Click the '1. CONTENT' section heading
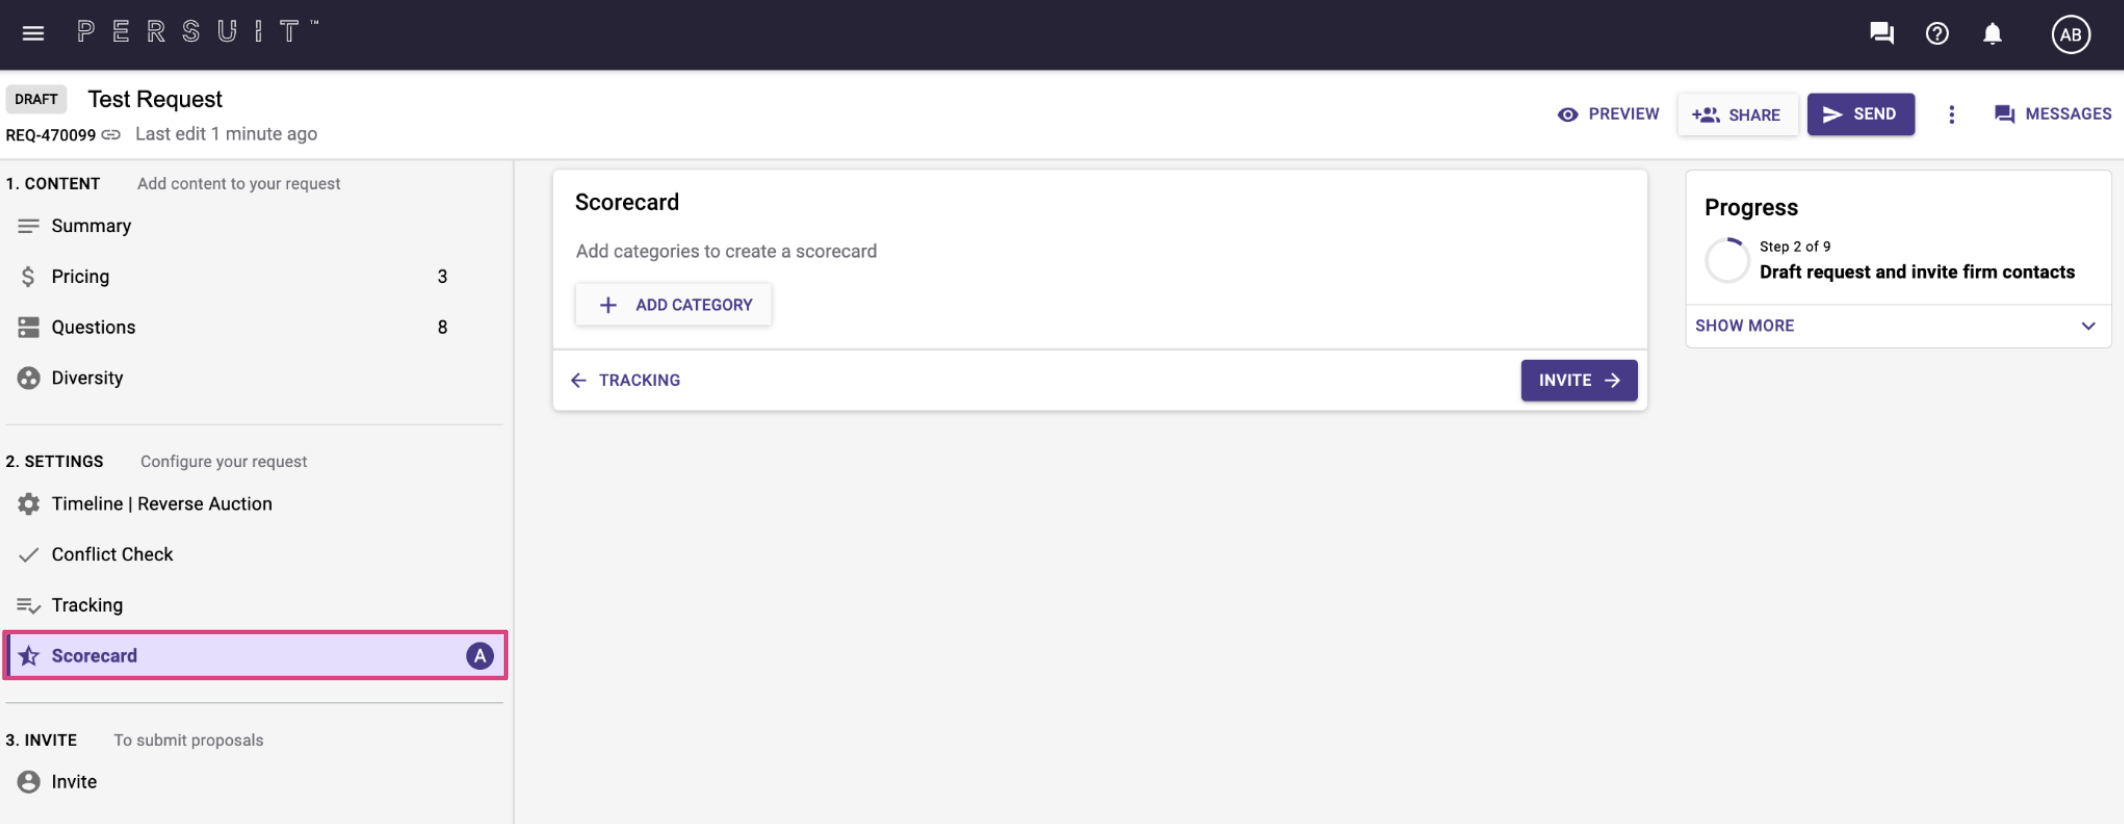 pyautogui.click(x=53, y=184)
